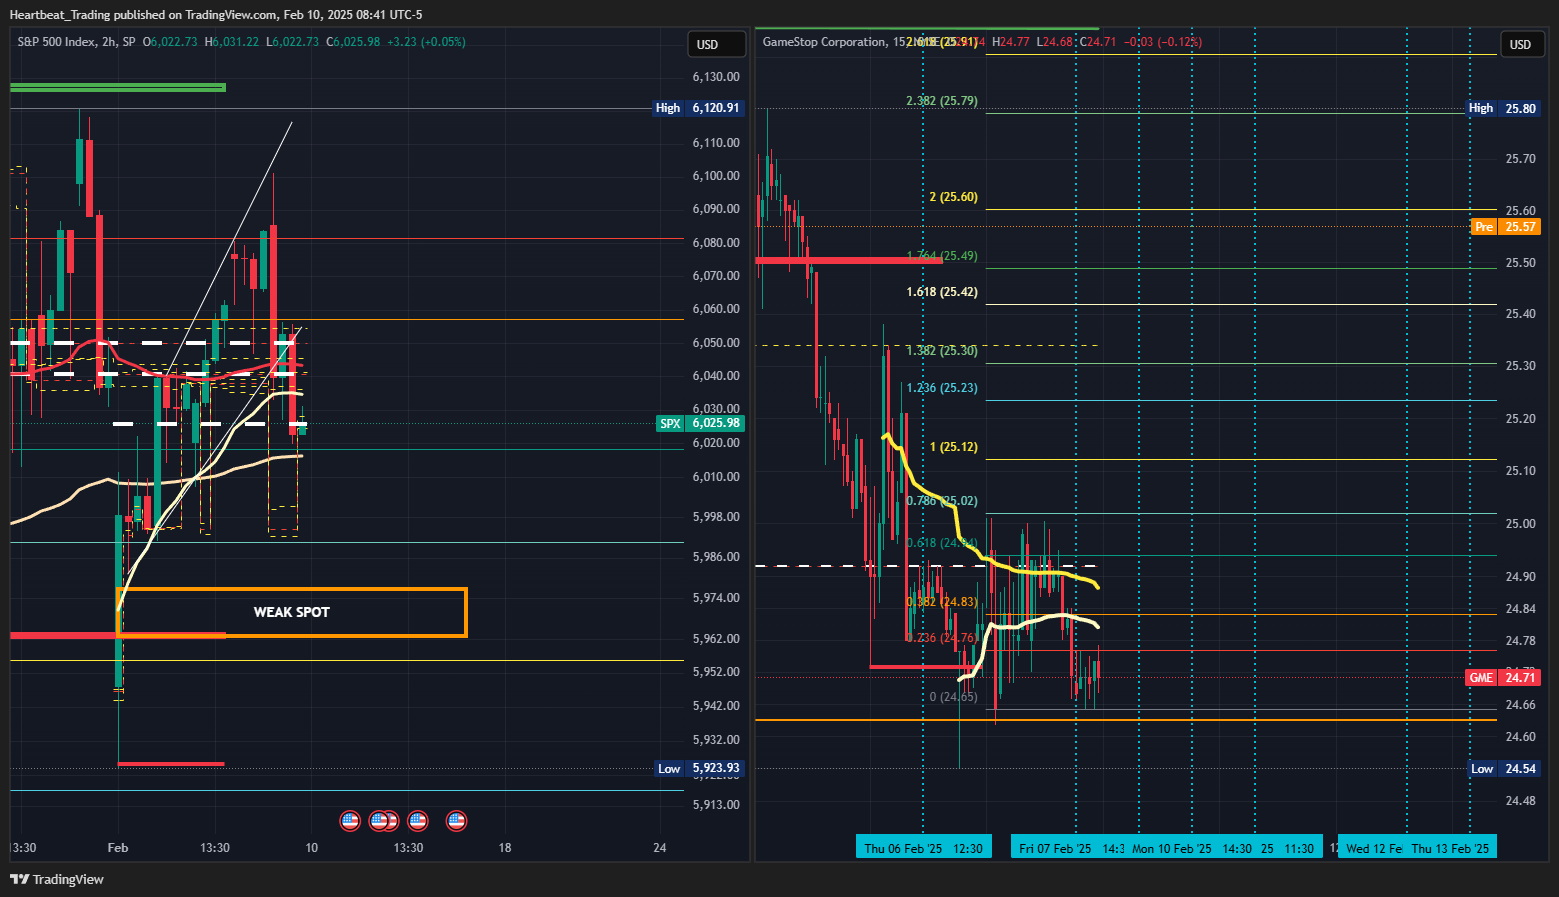Viewport: 1559px width, 897px height.
Task: Click the Heartbeat_Trading published header text
Action: [216, 14]
